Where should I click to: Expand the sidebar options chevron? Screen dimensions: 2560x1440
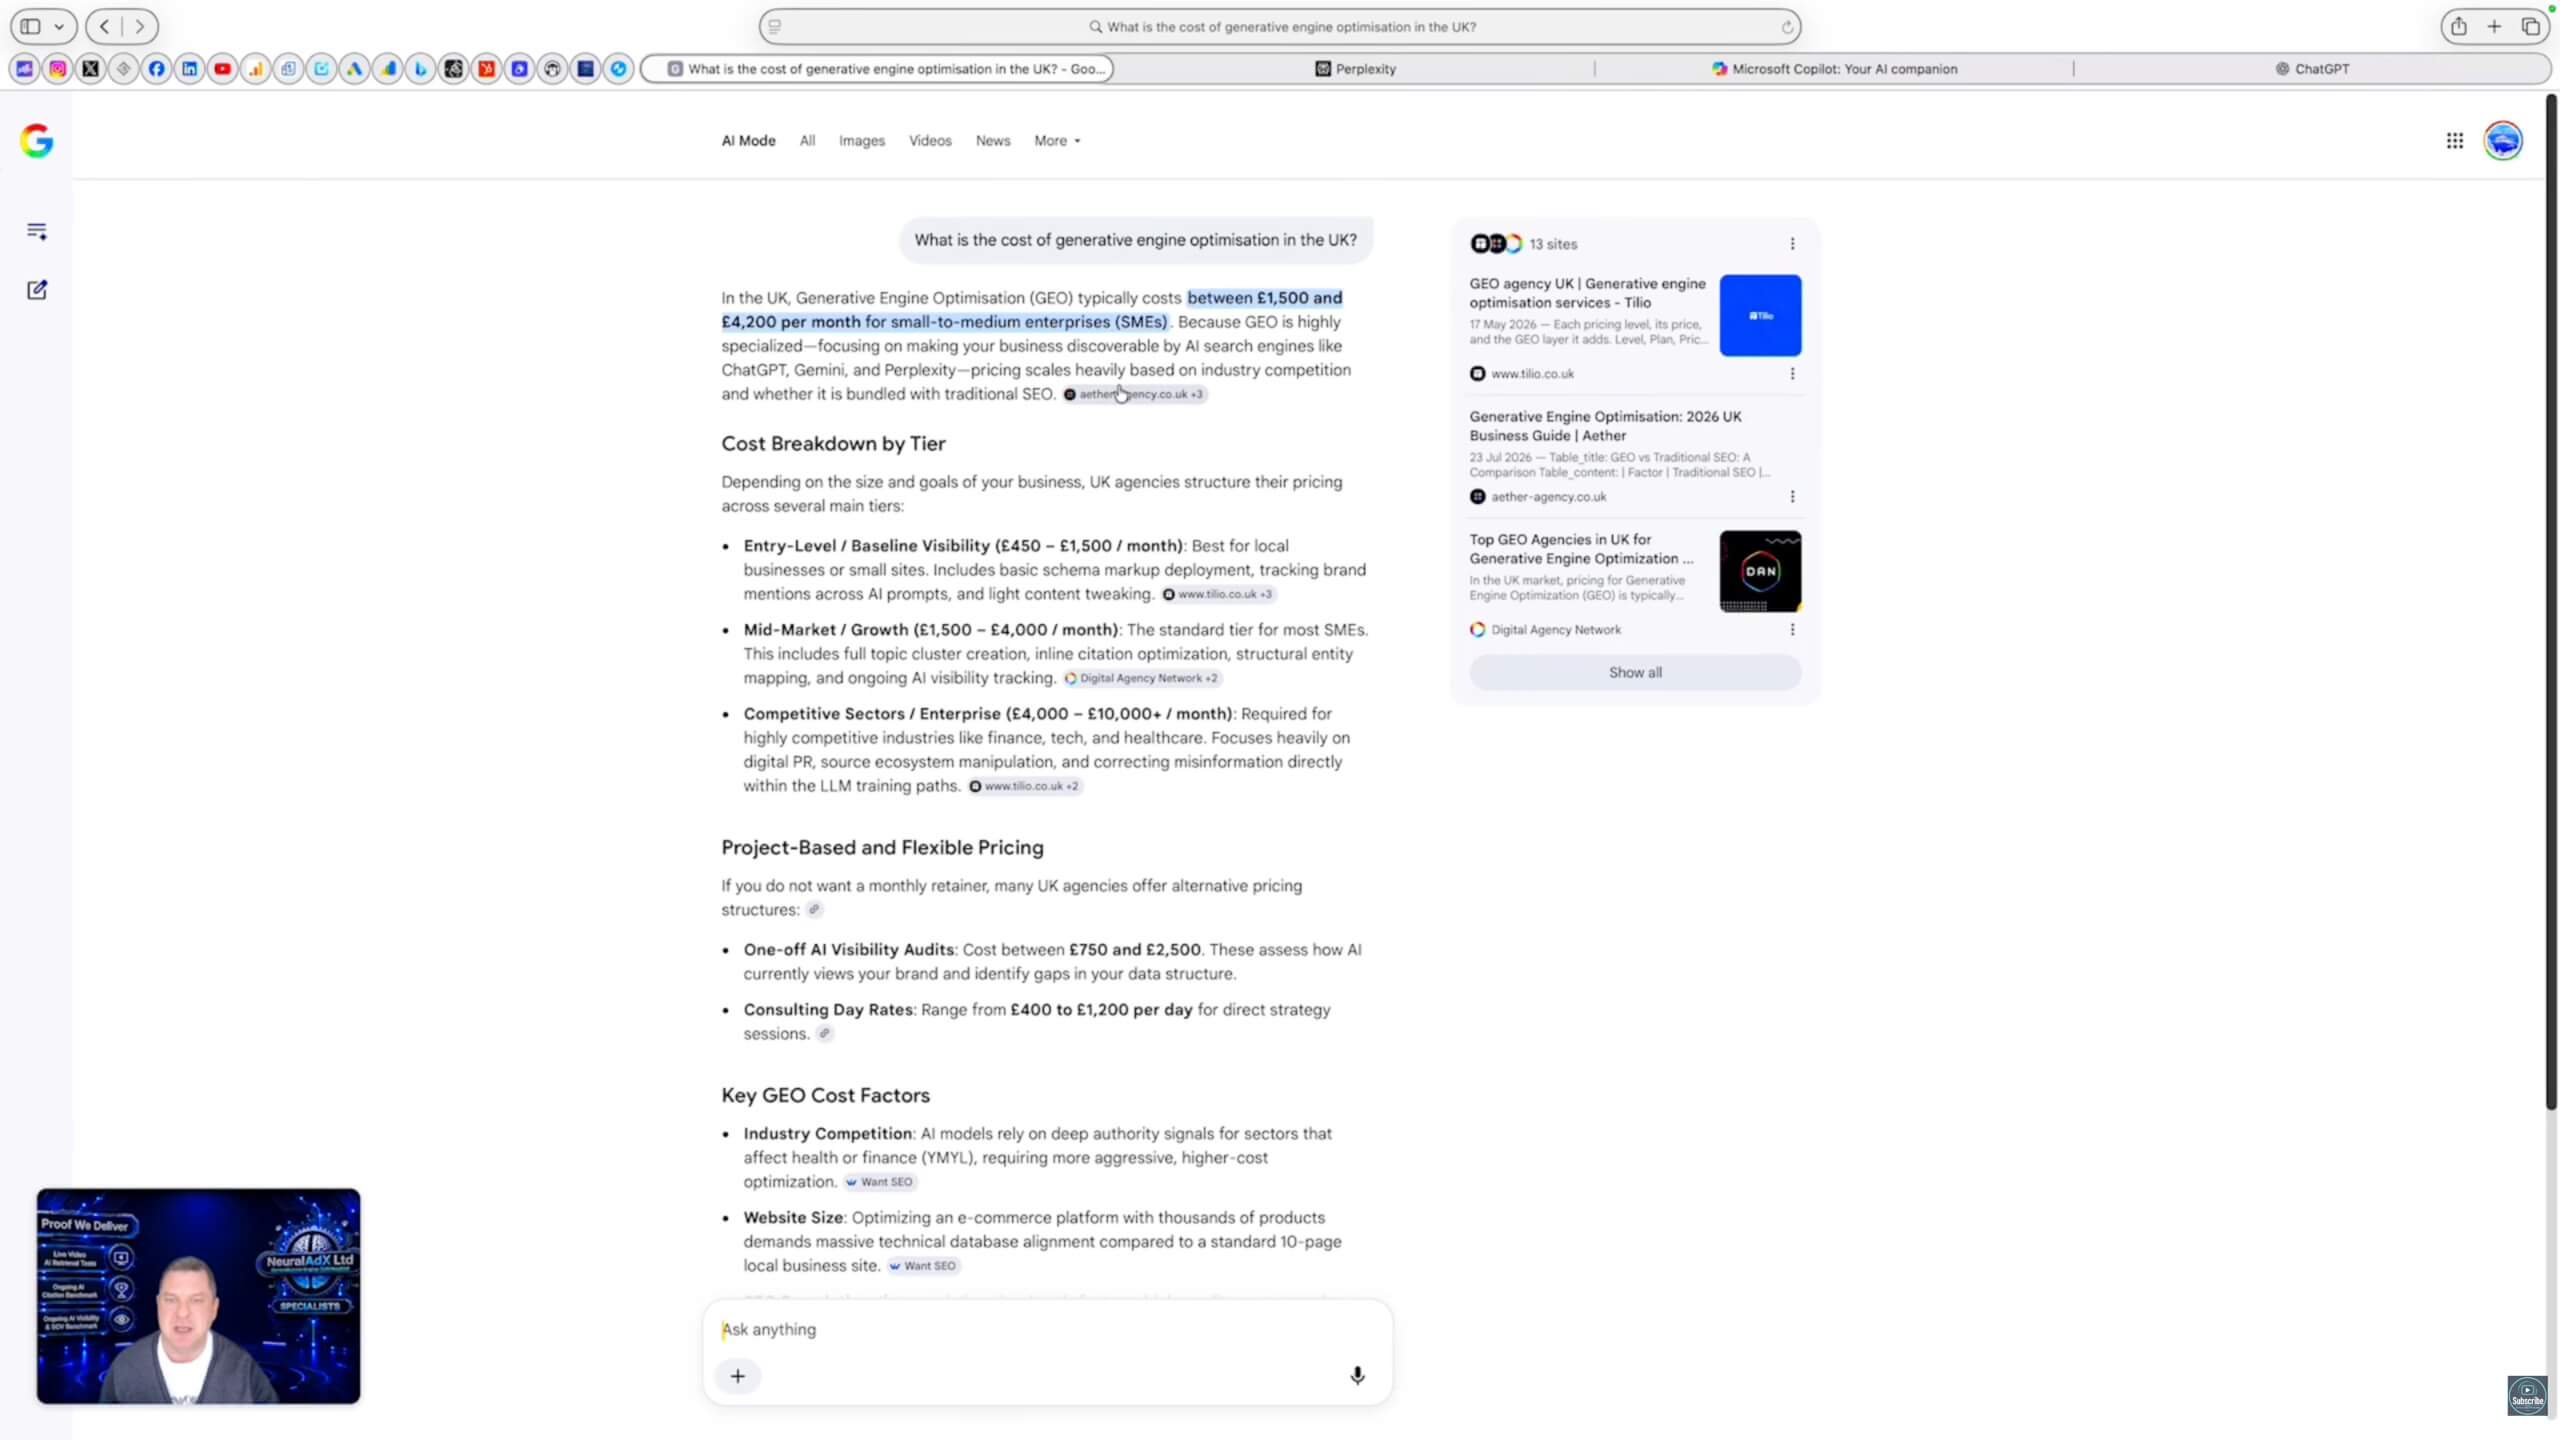(59, 27)
